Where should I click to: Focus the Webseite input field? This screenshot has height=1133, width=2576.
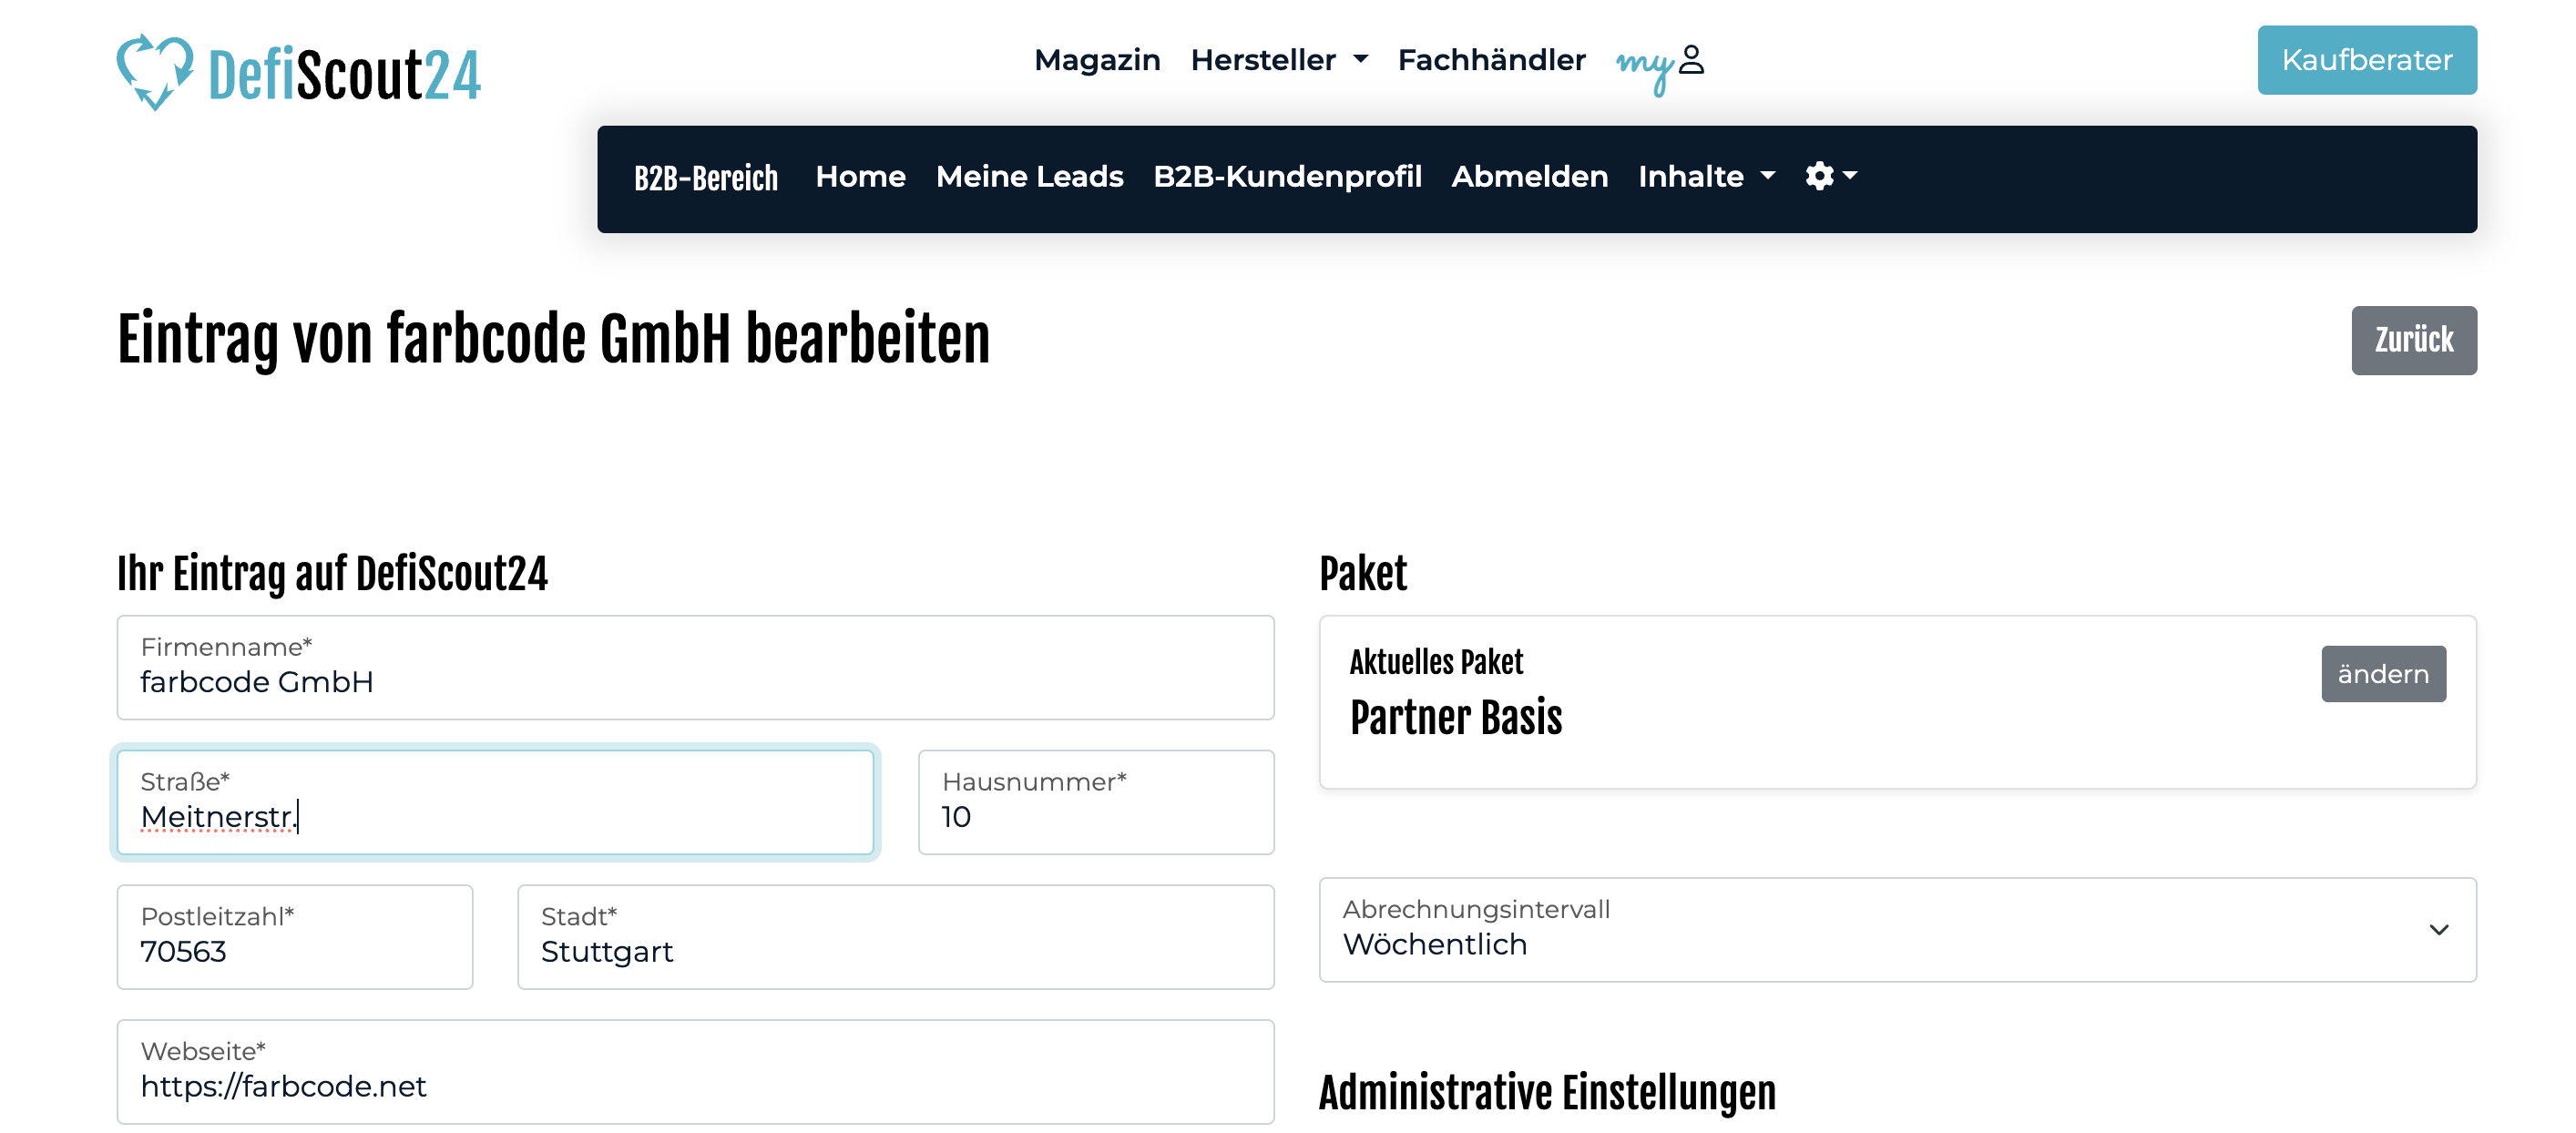[695, 1072]
